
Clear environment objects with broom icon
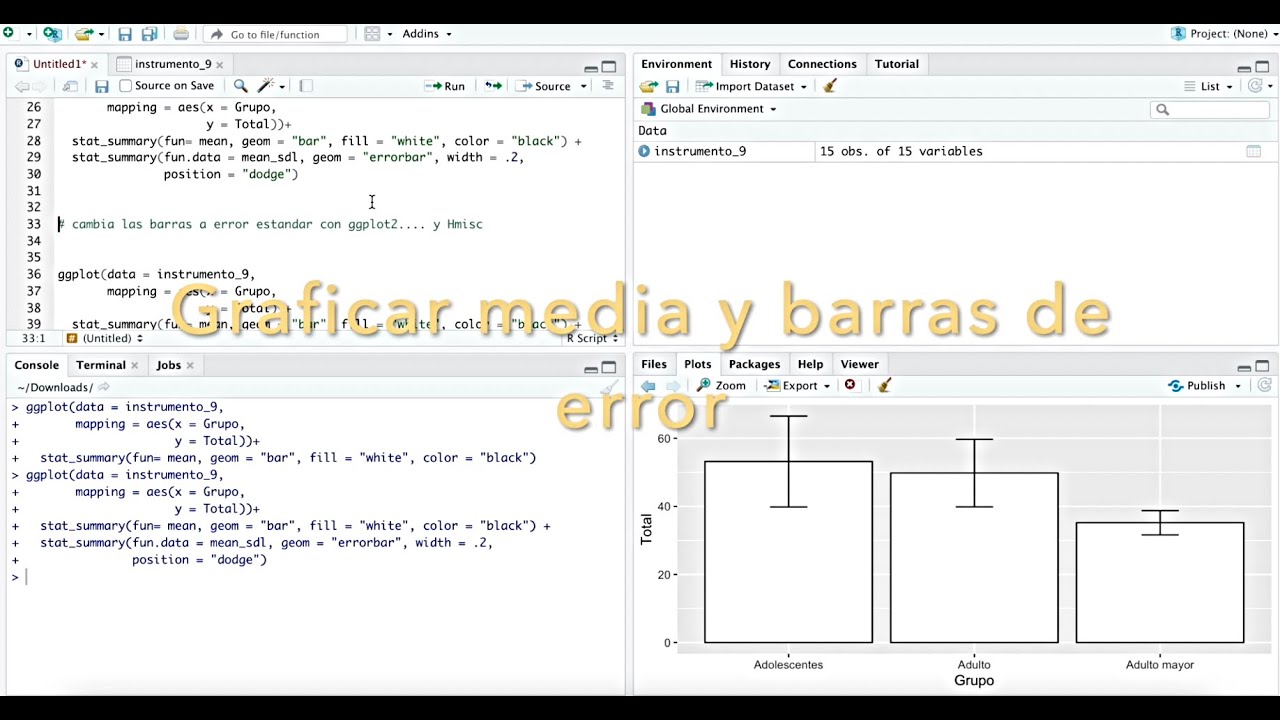click(x=829, y=86)
